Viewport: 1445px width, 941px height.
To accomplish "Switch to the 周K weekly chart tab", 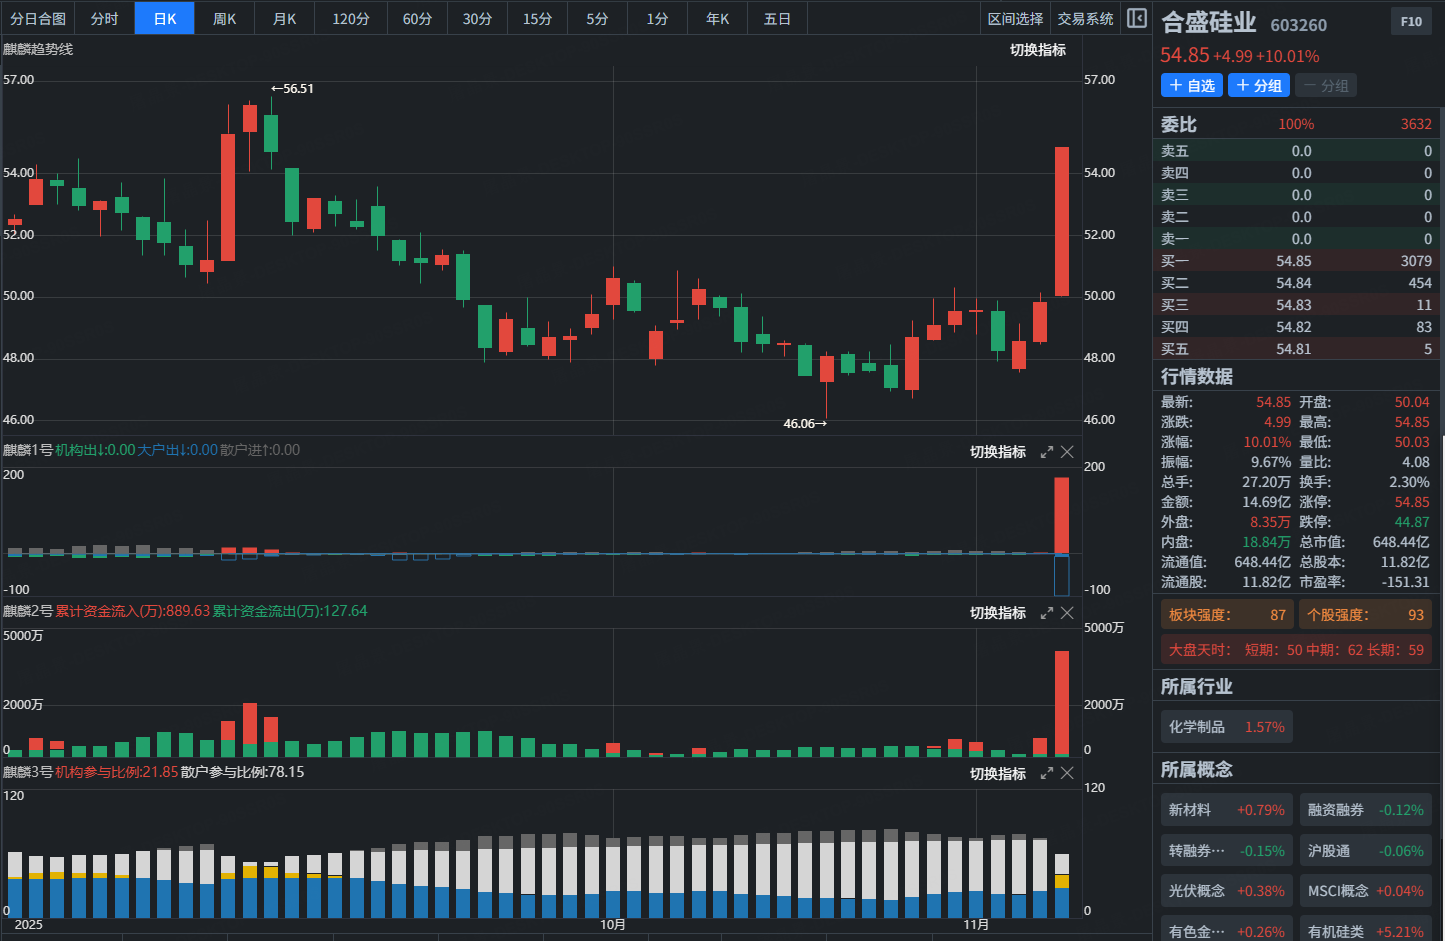I will pyautogui.click(x=225, y=19).
